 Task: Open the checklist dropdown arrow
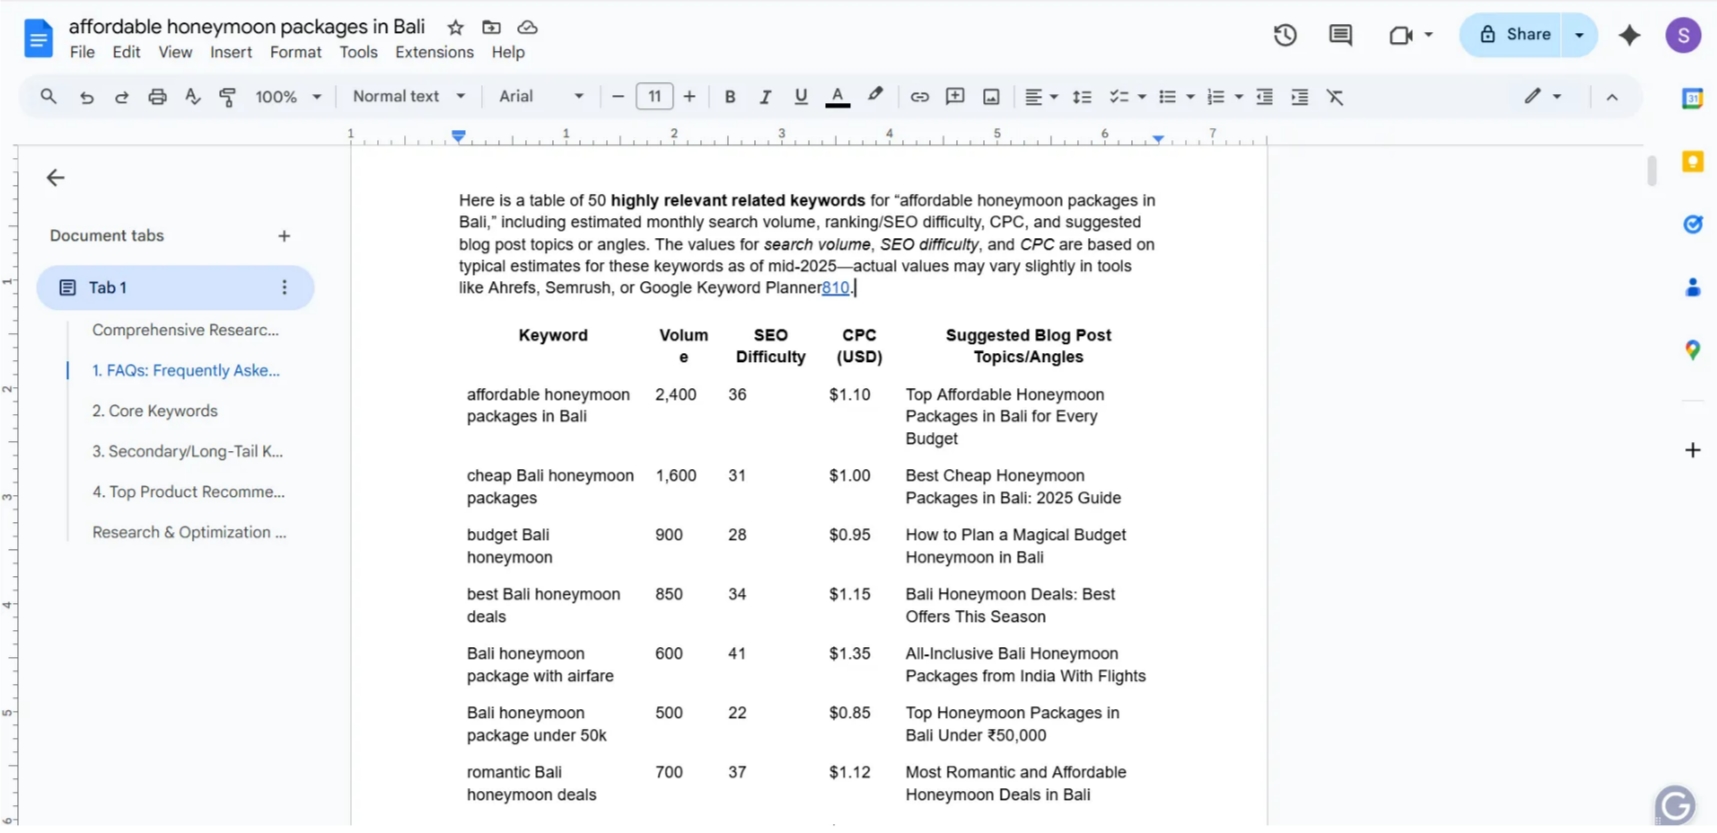pos(1142,97)
